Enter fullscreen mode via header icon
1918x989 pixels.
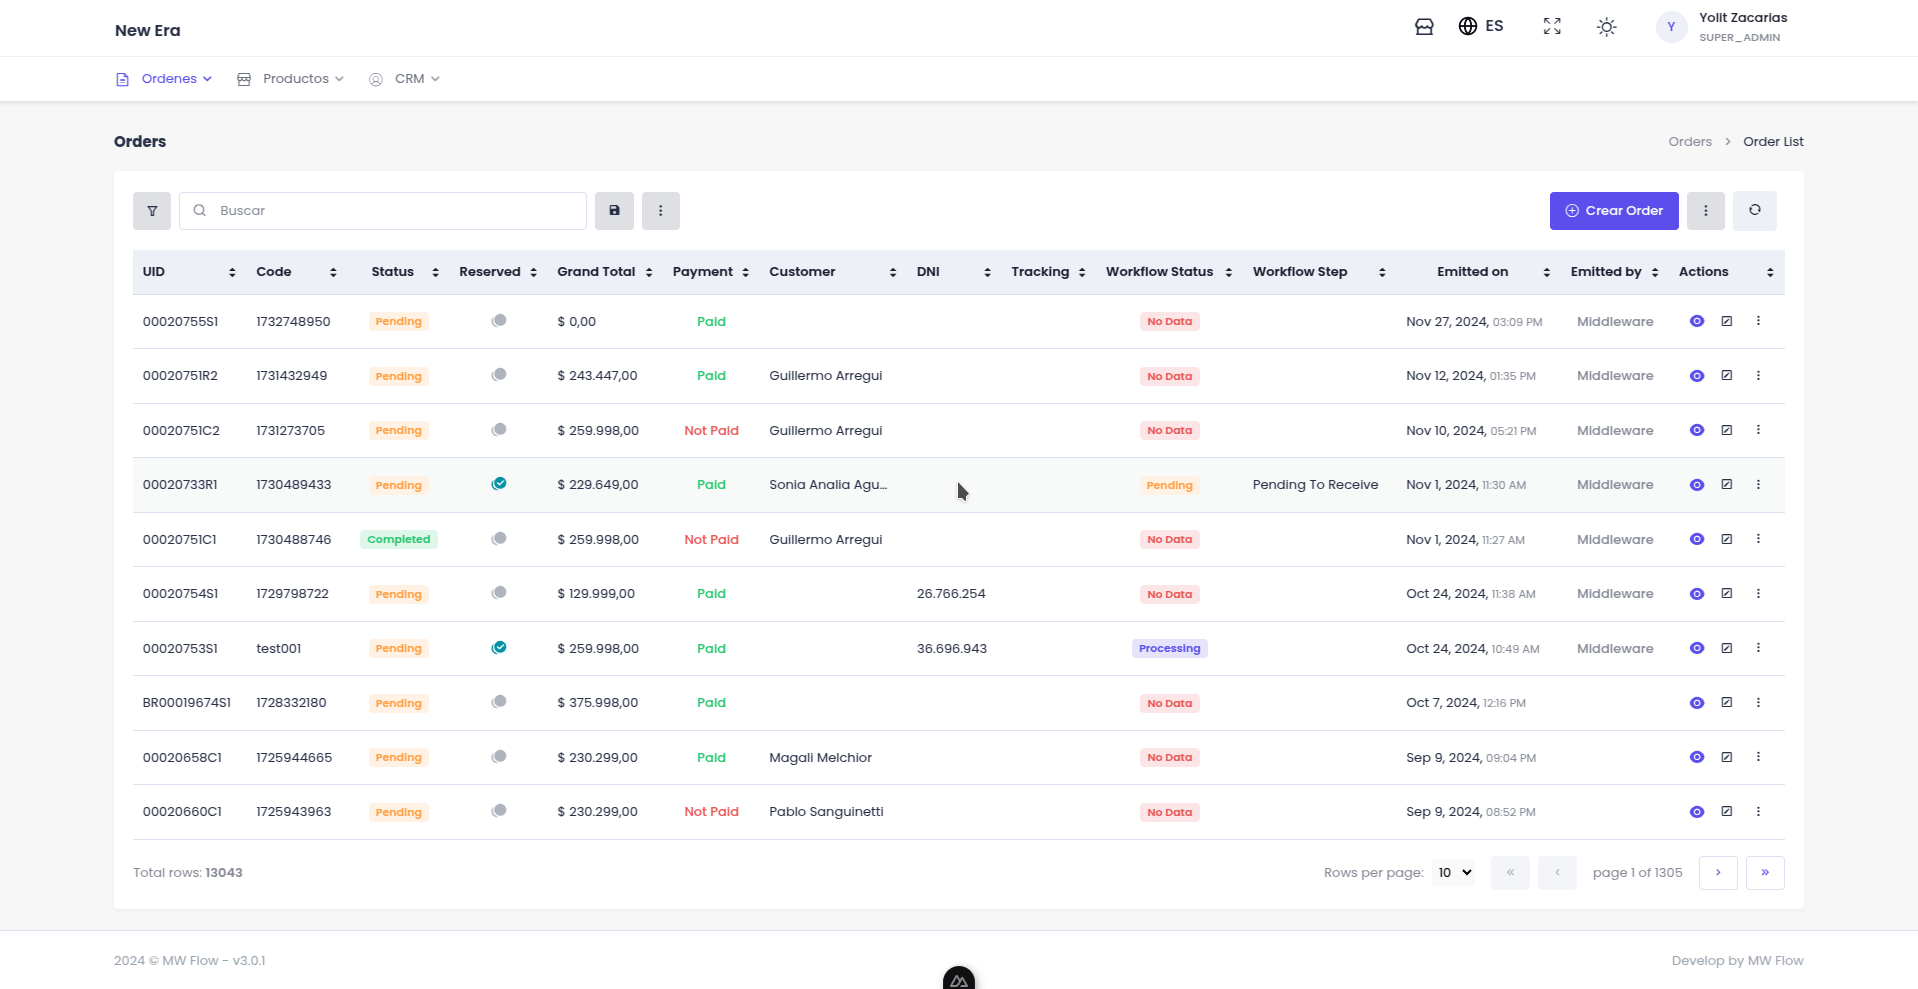(x=1551, y=27)
